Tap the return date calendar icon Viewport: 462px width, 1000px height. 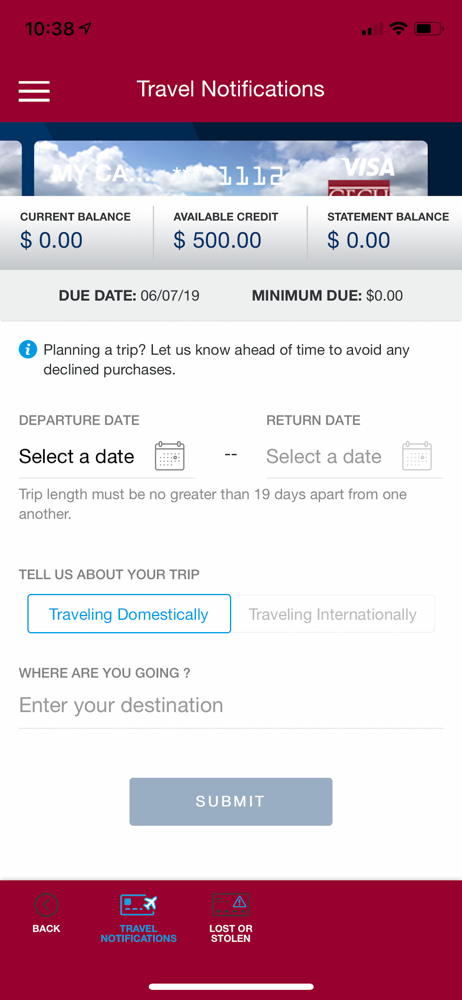417,456
